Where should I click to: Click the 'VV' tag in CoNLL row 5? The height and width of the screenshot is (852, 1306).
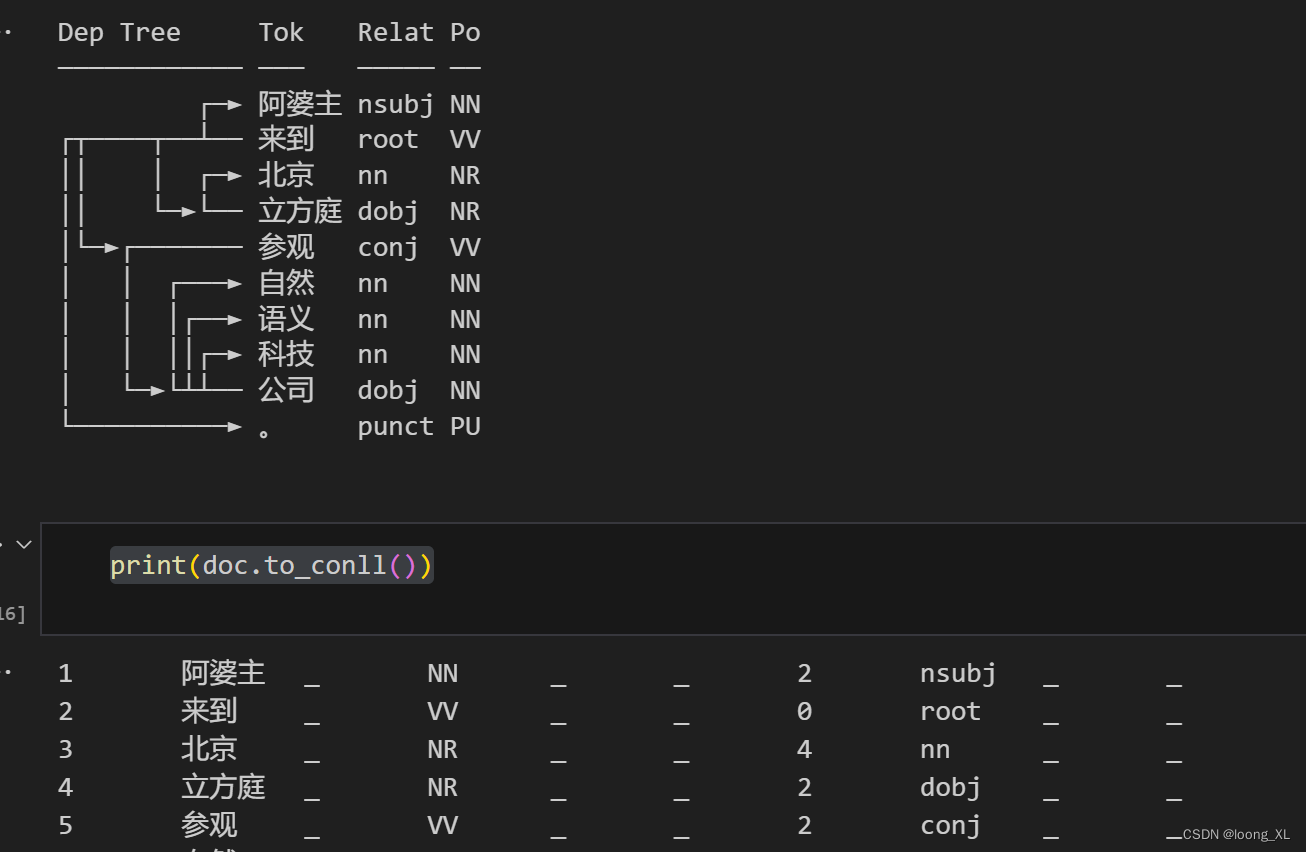point(442,825)
